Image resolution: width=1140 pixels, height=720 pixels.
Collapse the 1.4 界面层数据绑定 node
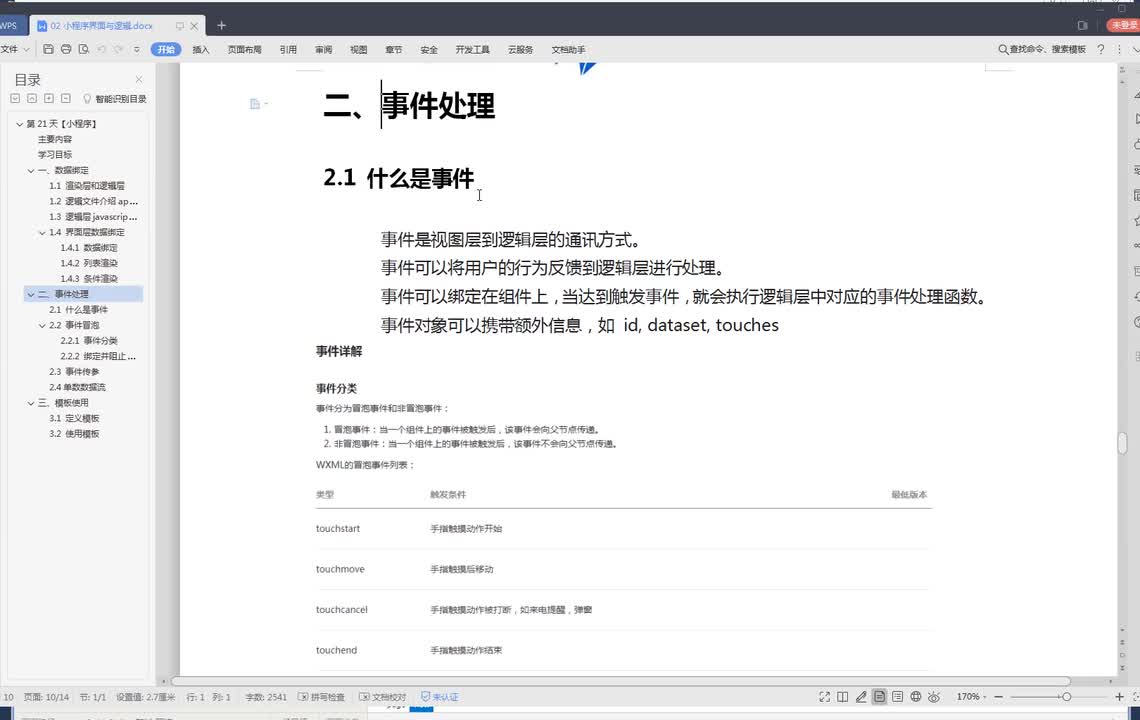click(x=42, y=233)
